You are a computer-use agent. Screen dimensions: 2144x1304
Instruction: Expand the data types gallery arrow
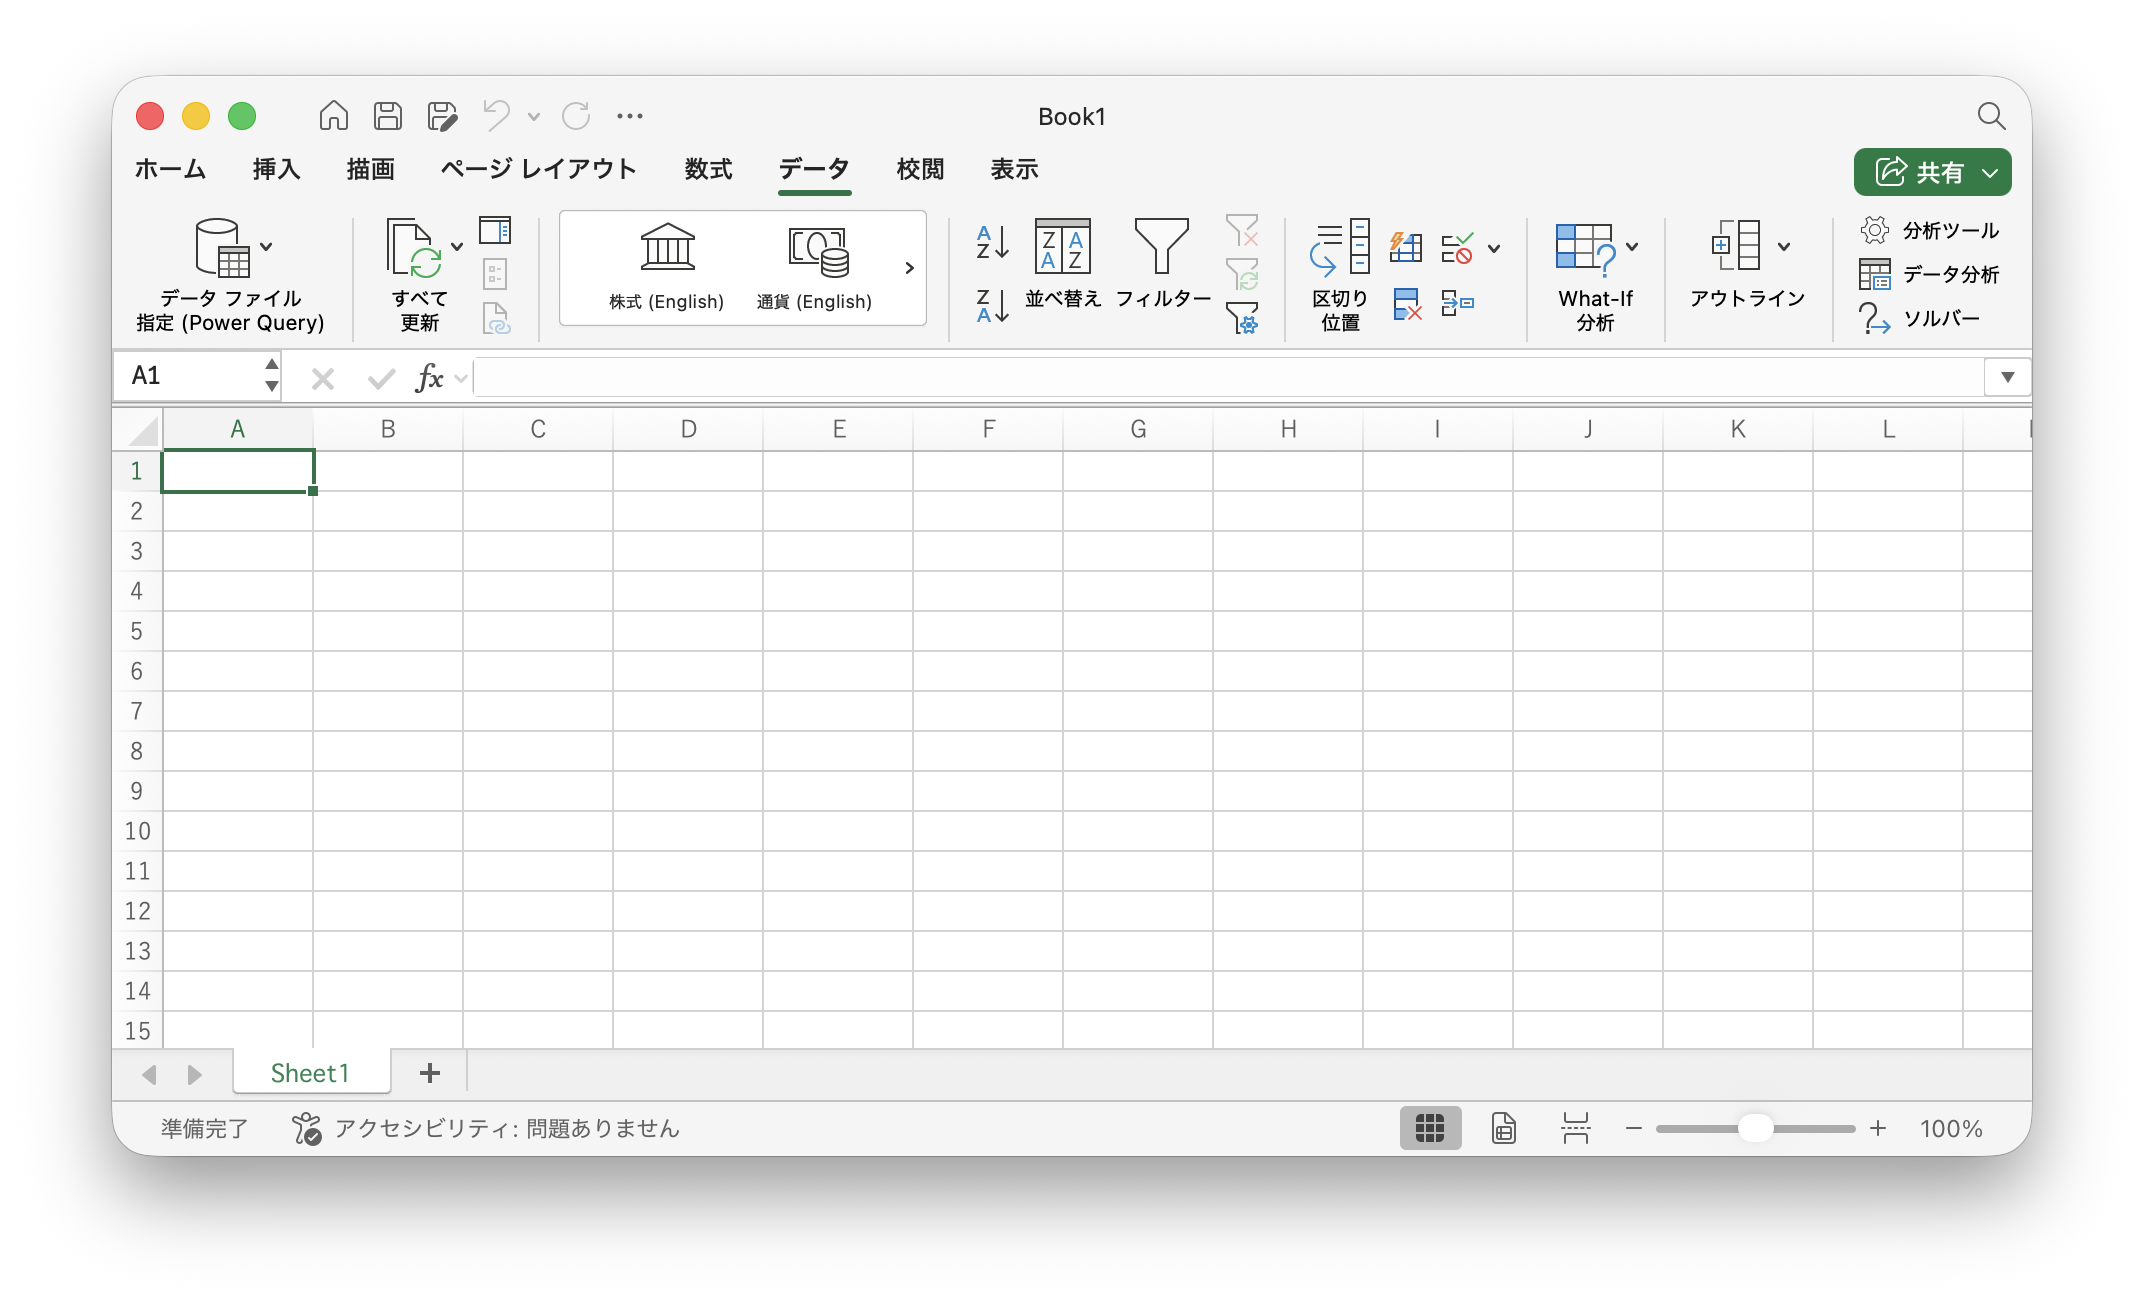(909, 268)
